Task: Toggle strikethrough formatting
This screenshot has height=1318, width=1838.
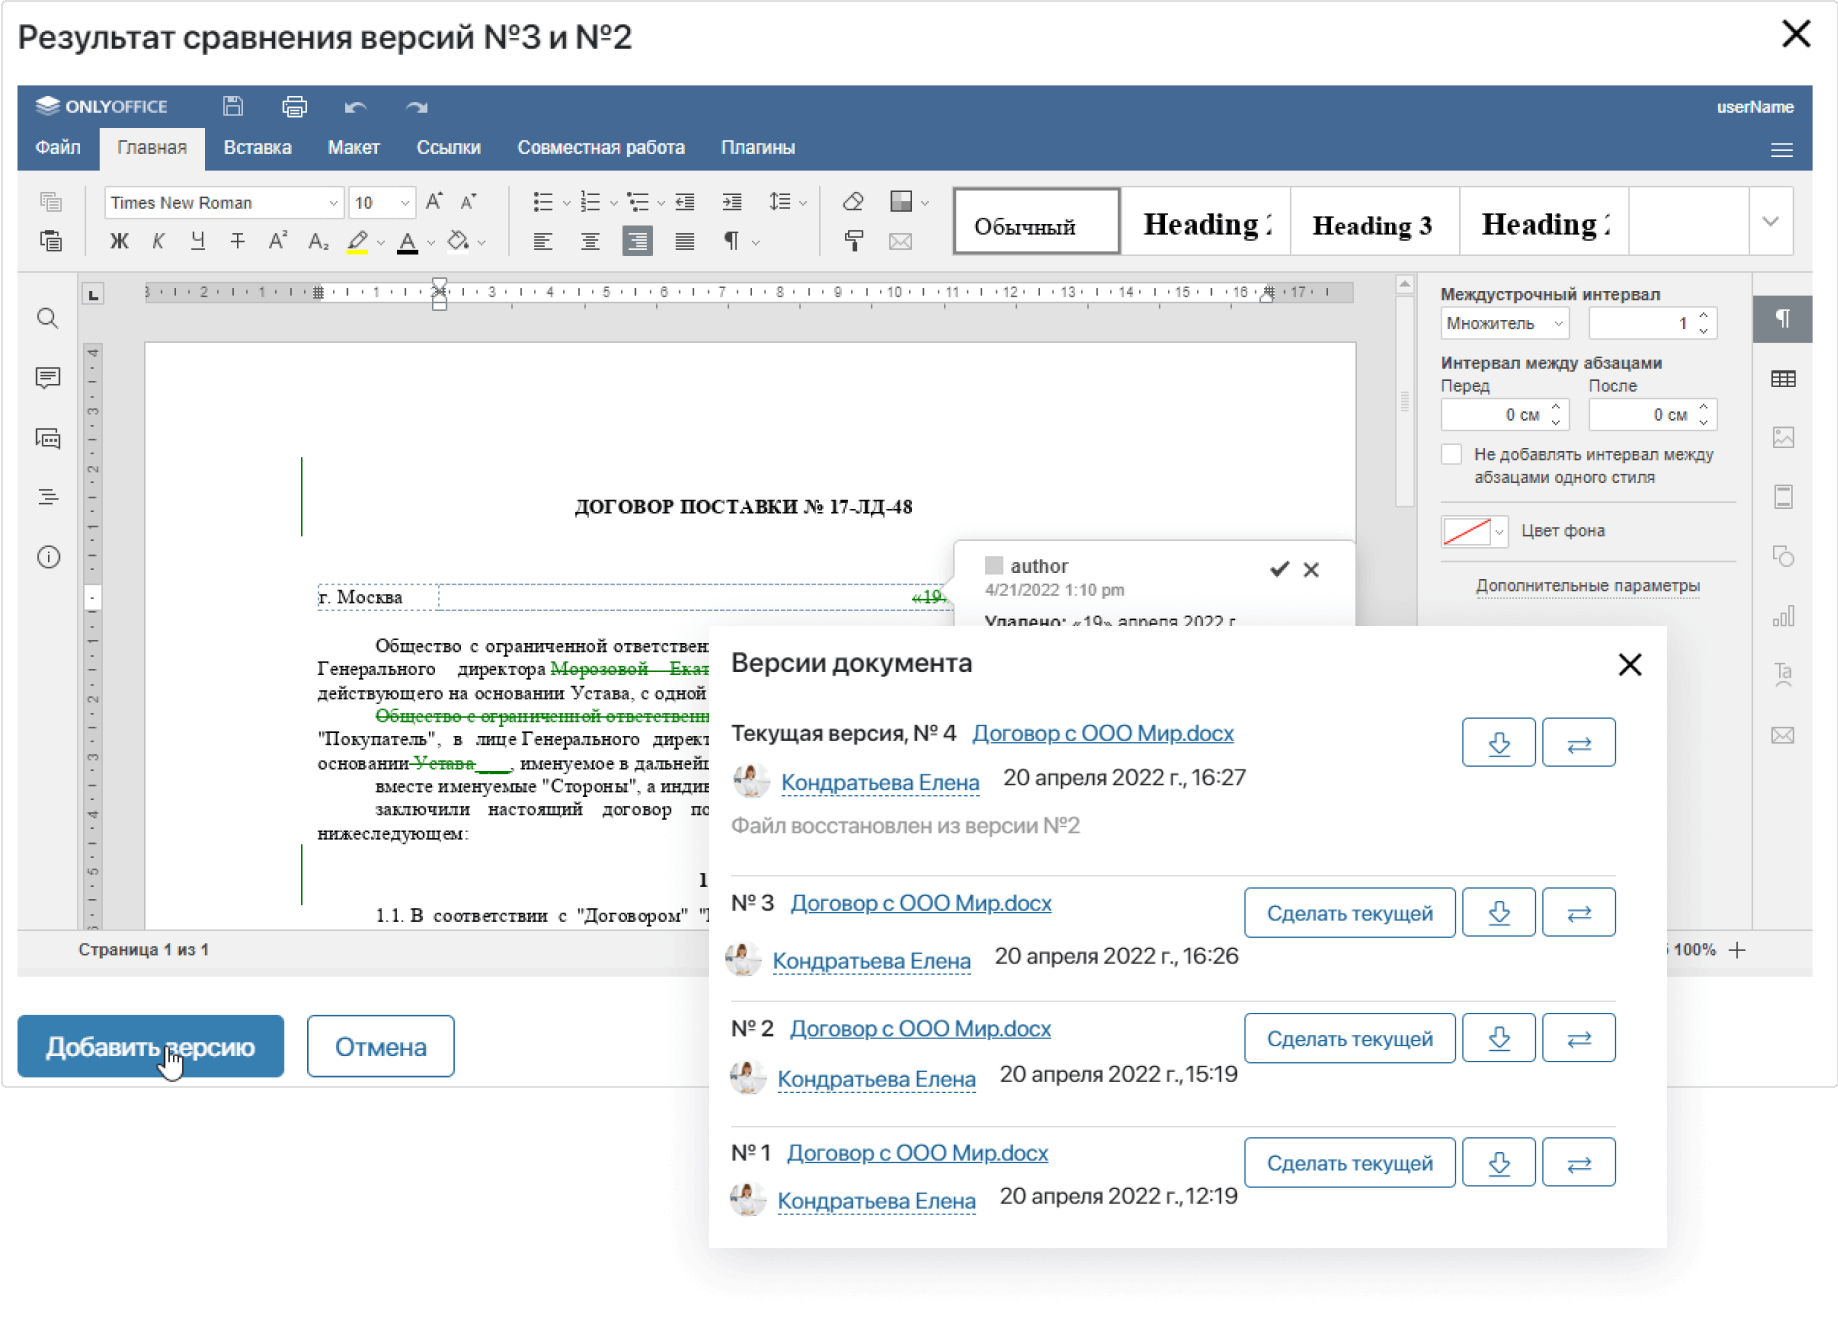Action: [x=237, y=241]
